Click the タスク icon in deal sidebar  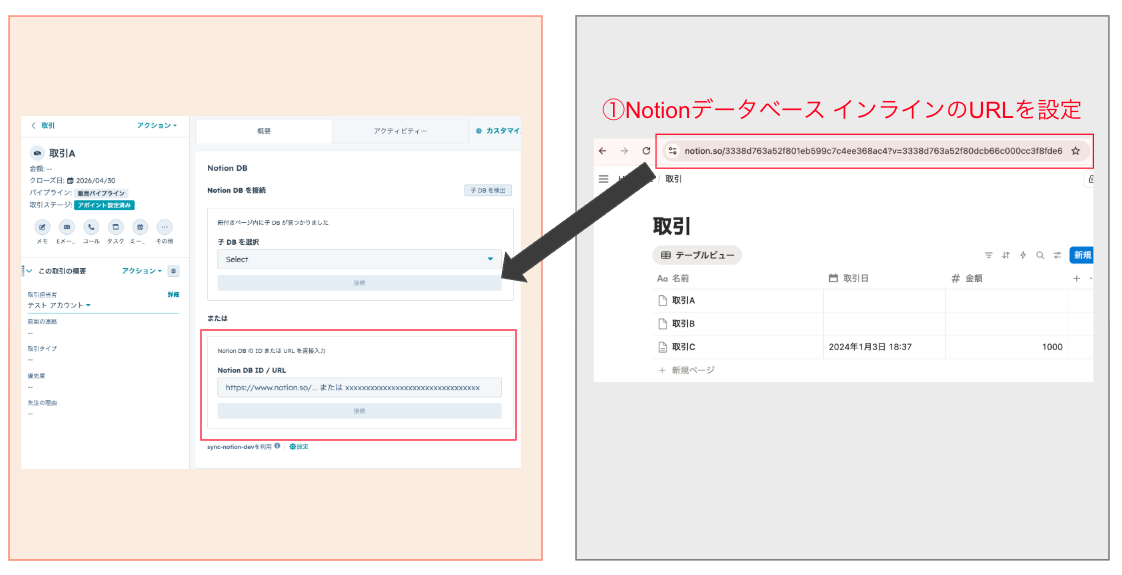click(115, 227)
